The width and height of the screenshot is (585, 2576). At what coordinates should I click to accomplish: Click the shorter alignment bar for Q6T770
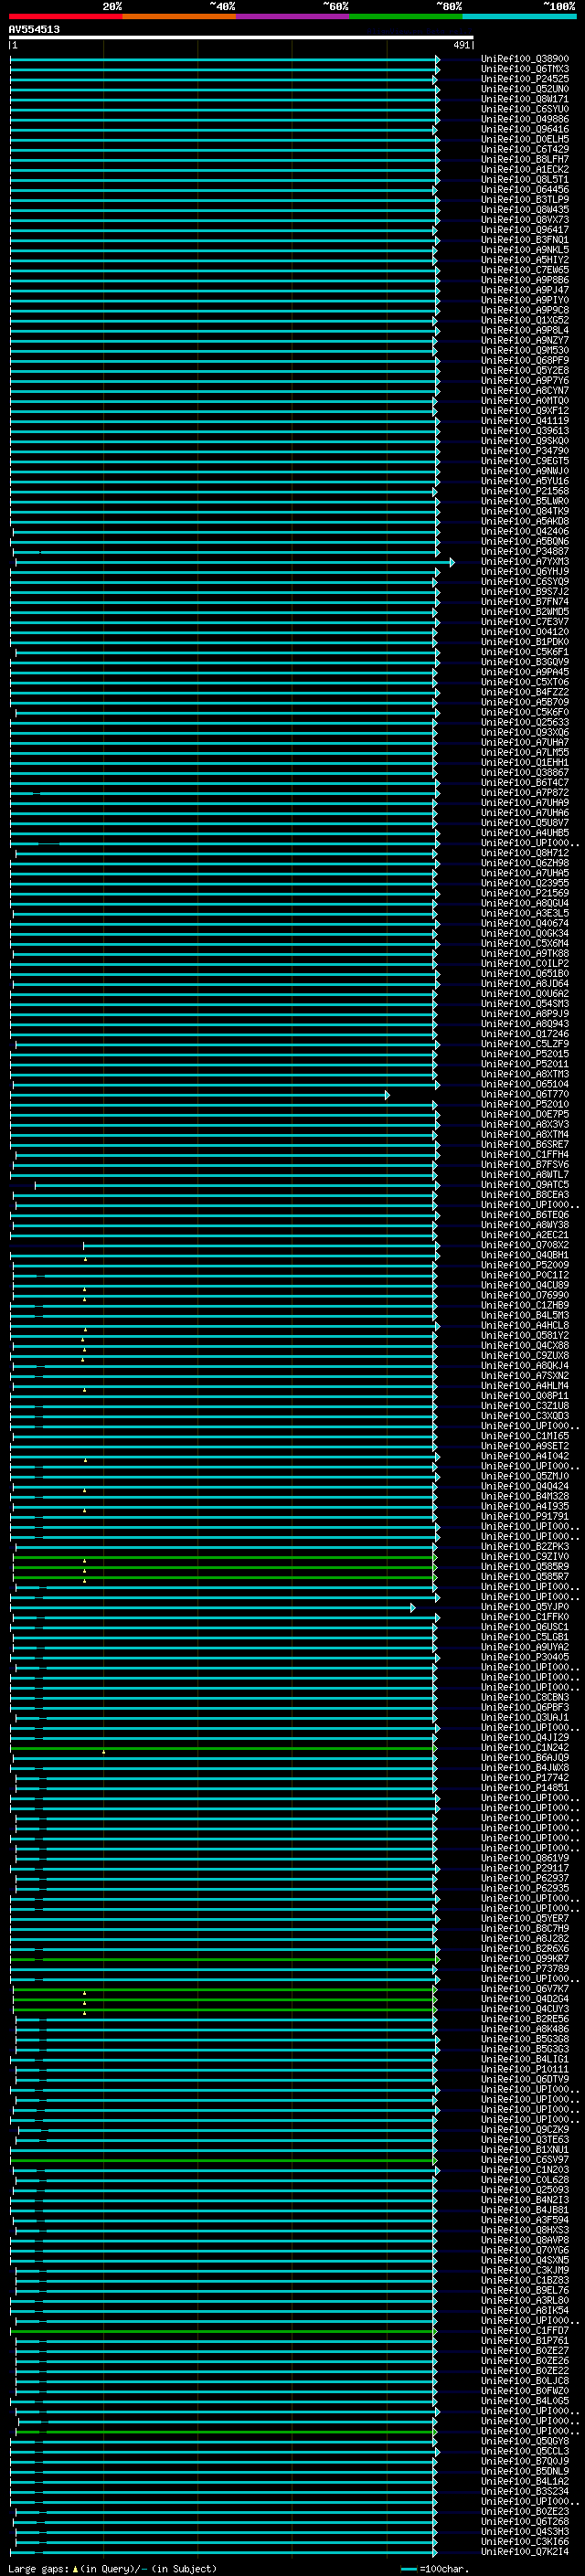[x=199, y=1095]
